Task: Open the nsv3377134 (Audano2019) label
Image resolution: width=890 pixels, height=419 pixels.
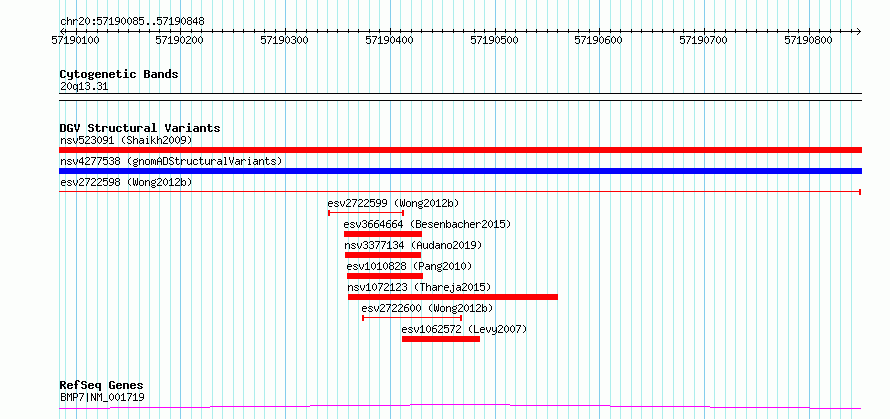Action: click(413, 245)
